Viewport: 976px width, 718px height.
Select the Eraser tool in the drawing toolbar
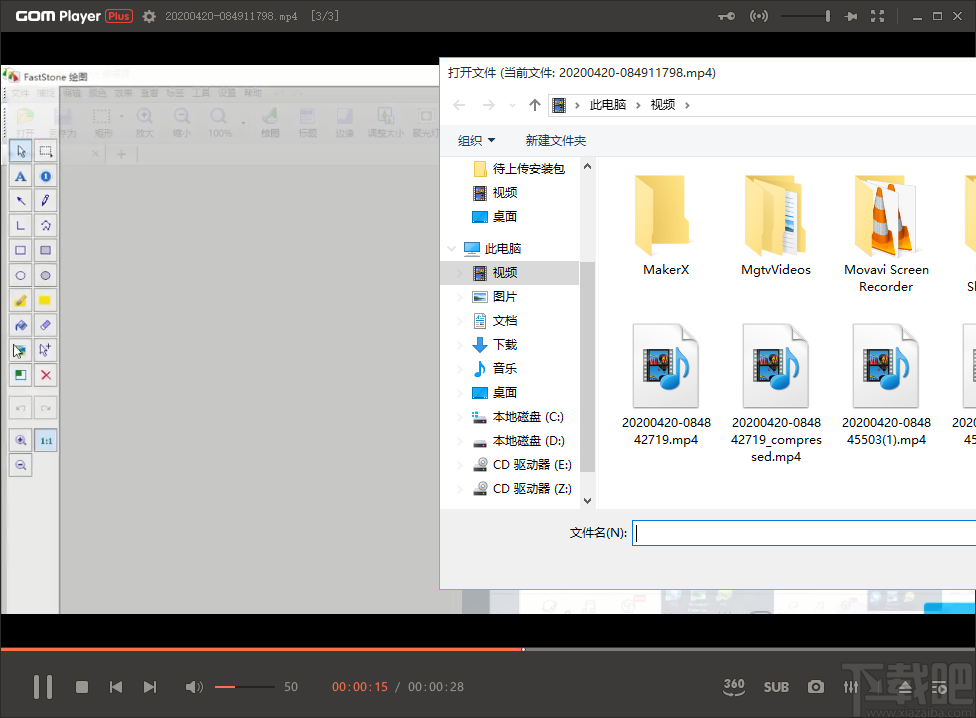pos(45,324)
